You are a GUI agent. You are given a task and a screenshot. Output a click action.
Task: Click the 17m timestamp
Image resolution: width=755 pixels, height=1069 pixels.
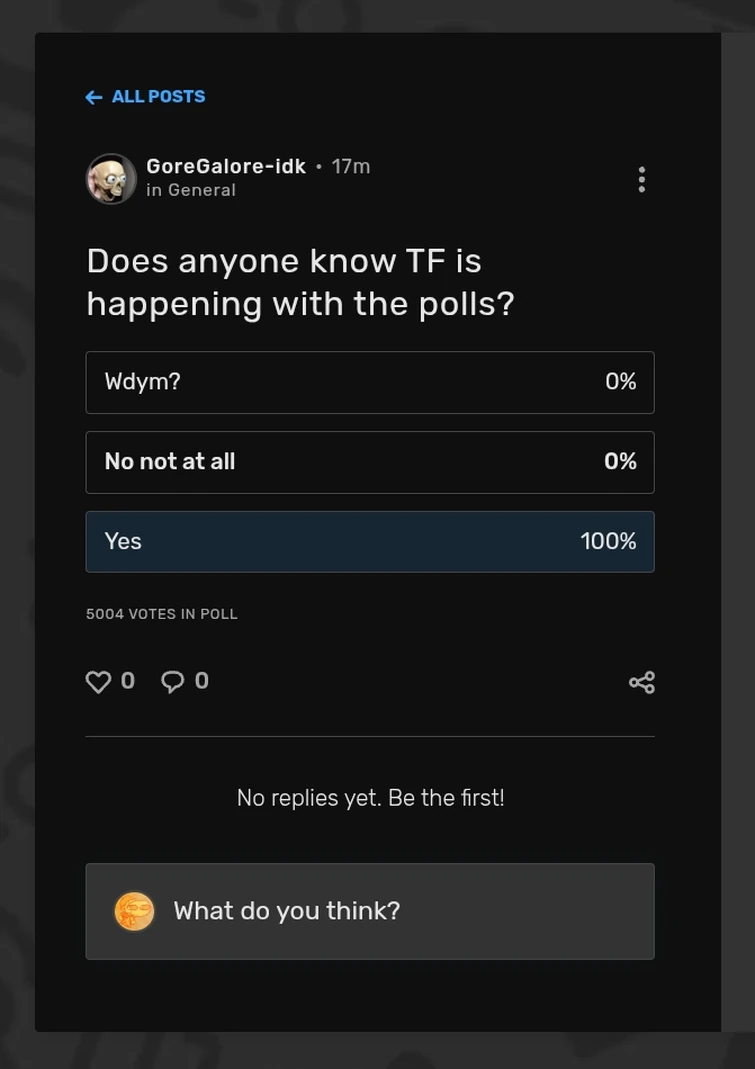pos(351,165)
